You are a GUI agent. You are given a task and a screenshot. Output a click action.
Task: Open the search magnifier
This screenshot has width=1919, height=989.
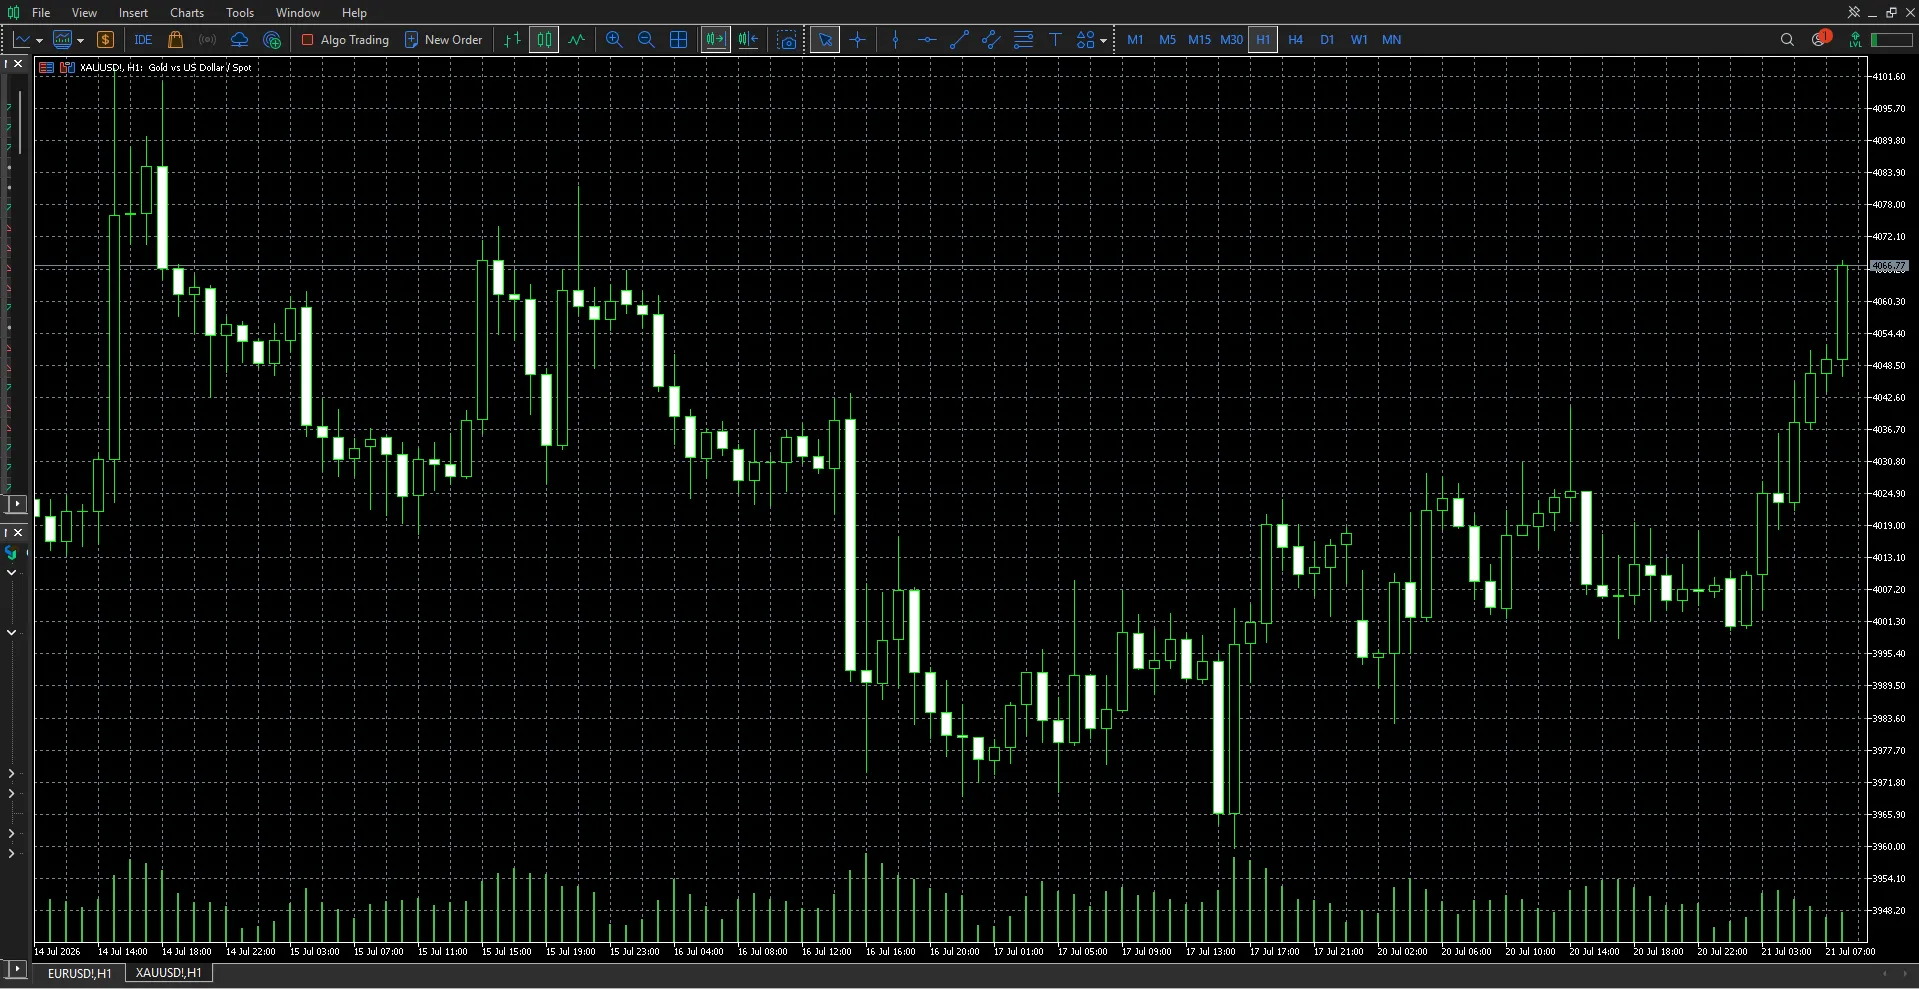pos(1787,40)
